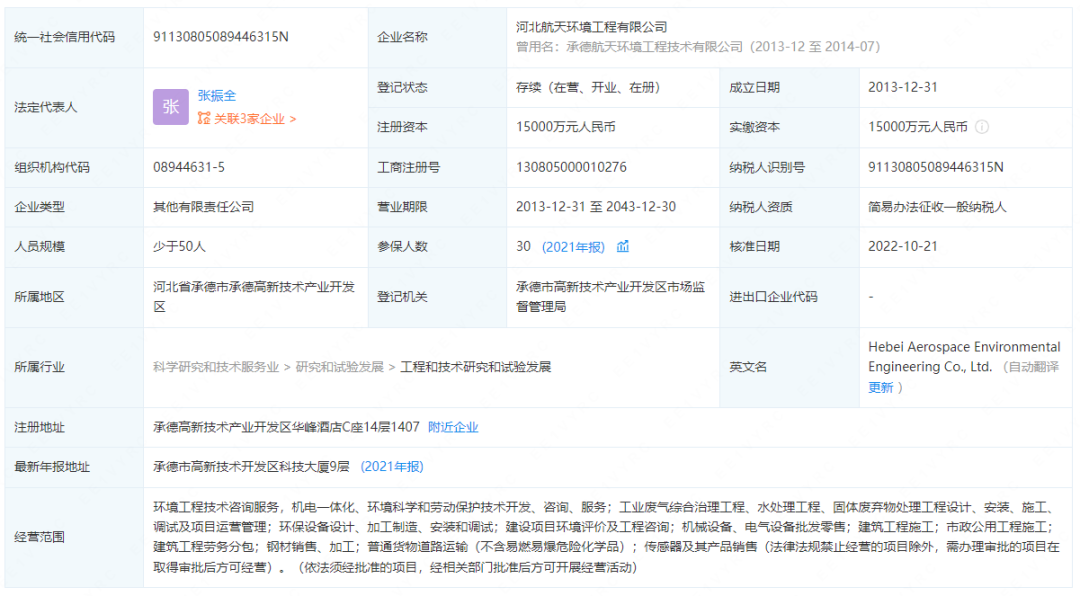Click the info icon beside 实缴资本 amount
The image size is (1080, 596).
coord(982,127)
